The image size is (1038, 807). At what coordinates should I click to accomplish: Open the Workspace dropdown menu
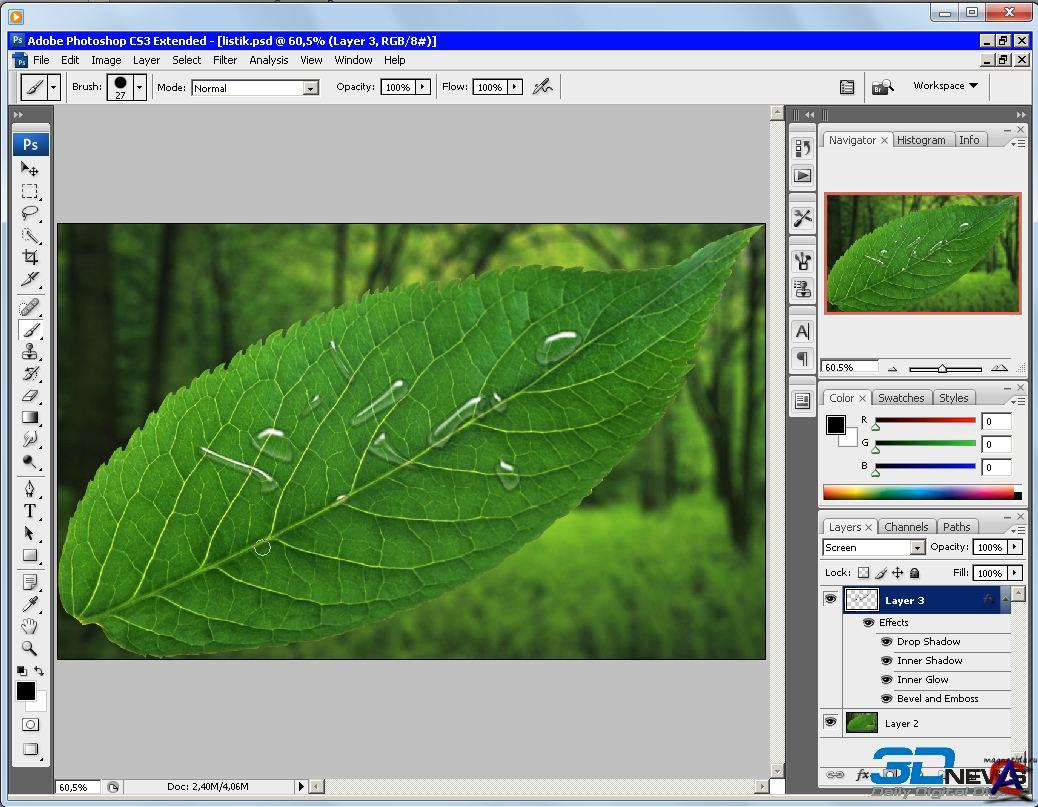tap(945, 86)
